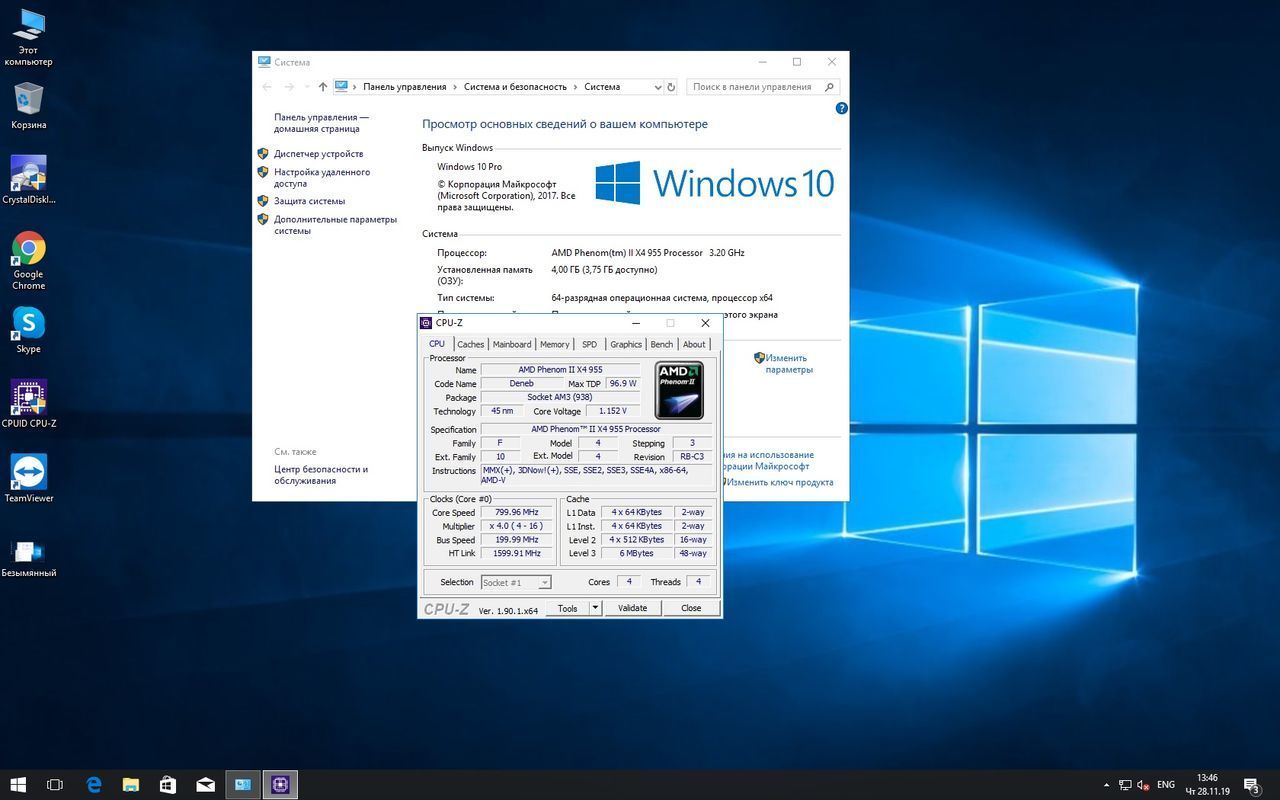Click breadcrumb arrow after Панель управления
The image size is (1280, 800).
click(455, 87)
